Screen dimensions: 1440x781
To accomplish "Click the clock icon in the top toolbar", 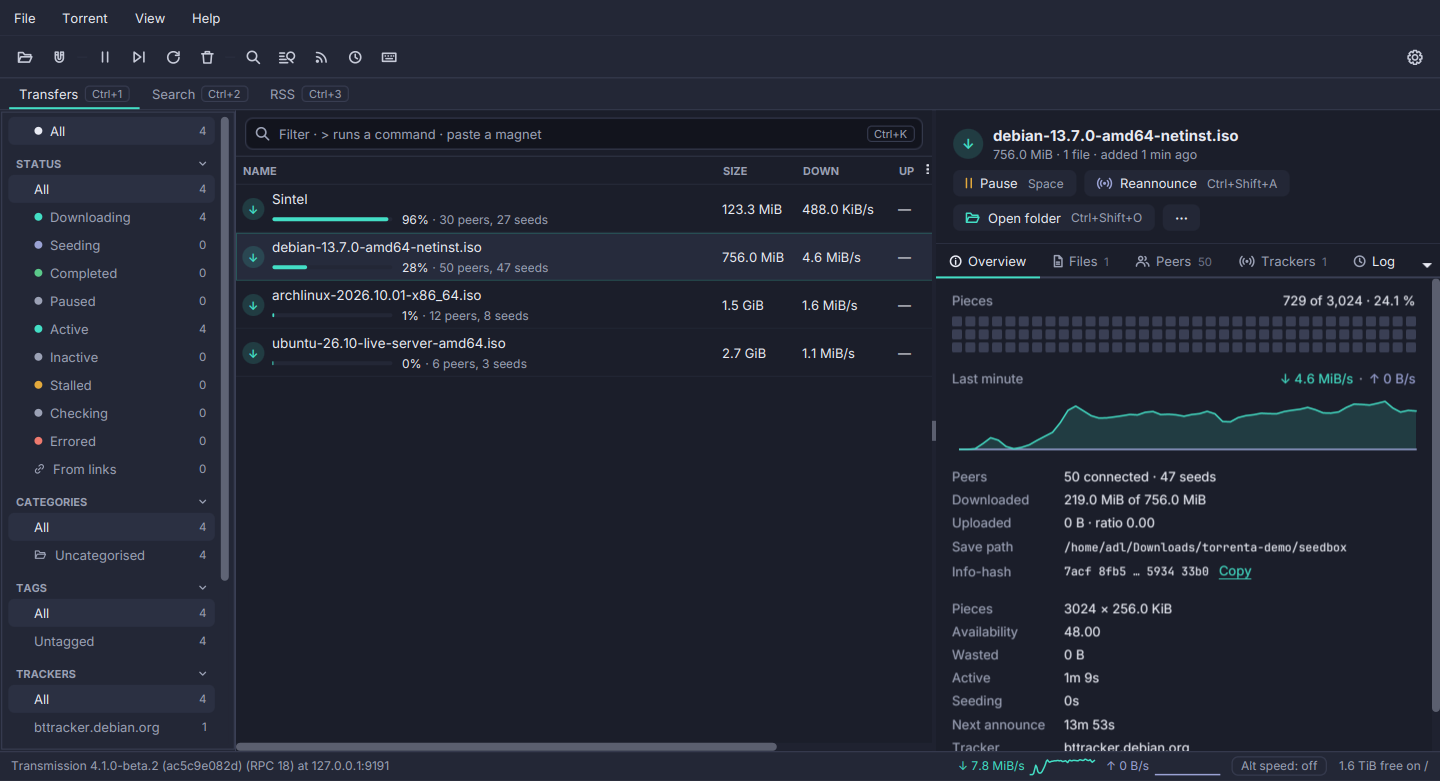I will [x=355, y=58].
